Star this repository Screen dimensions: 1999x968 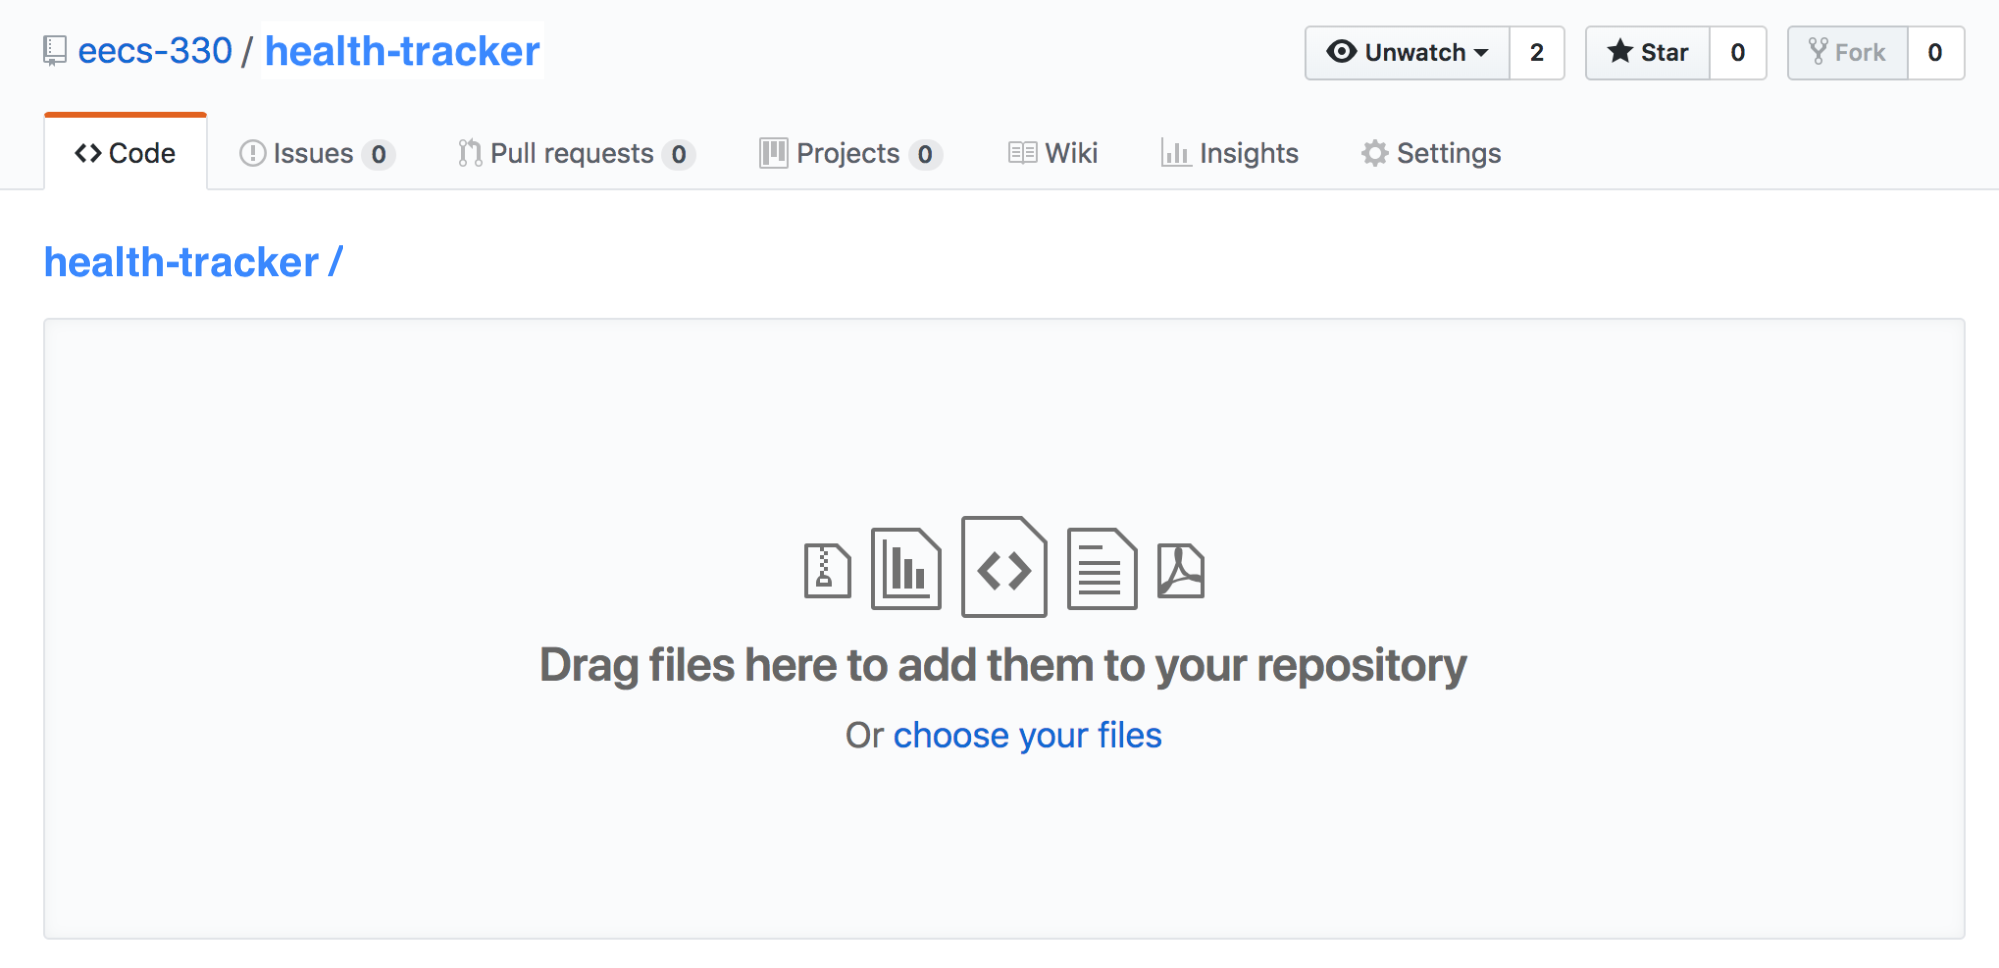tap(1648, 52)
